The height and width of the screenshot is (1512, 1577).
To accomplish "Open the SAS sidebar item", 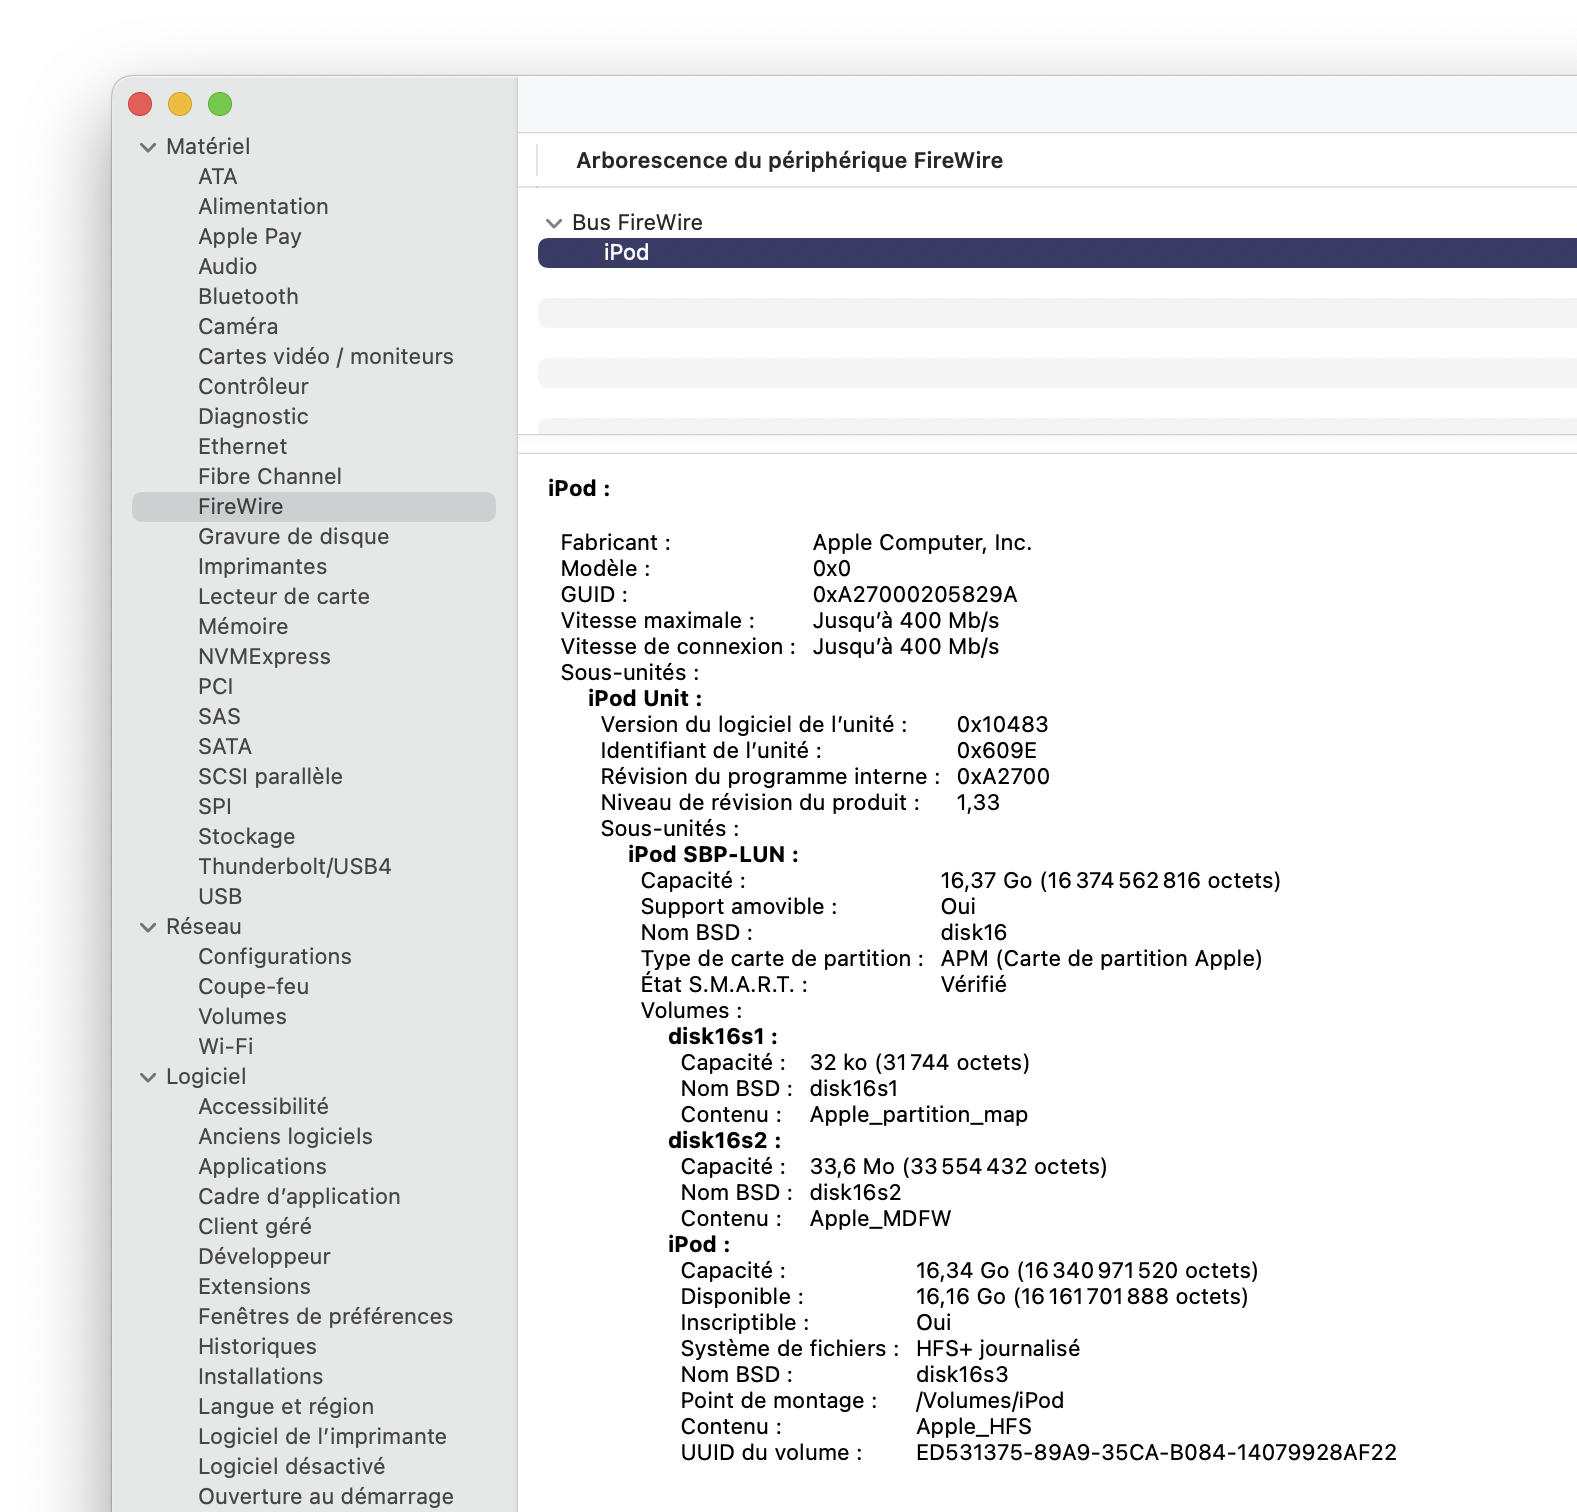I will click(219, 717).
